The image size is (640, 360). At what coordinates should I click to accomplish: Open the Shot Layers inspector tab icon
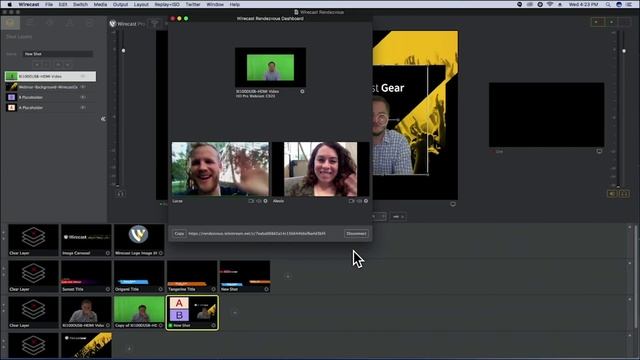10,23
